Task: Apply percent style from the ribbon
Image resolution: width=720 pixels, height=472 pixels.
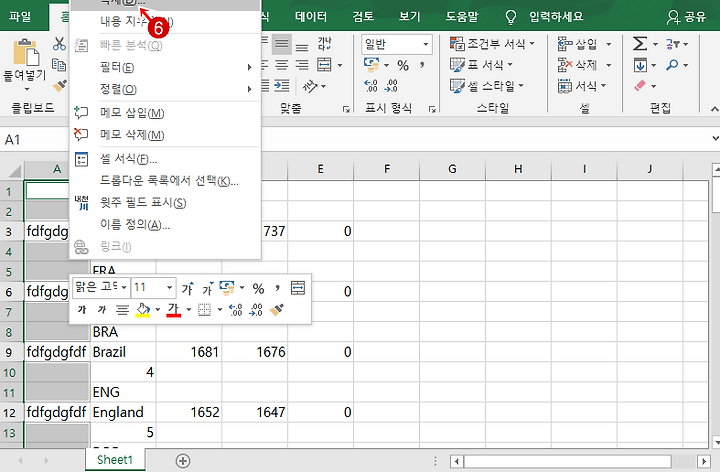Action: click(403, 66)
